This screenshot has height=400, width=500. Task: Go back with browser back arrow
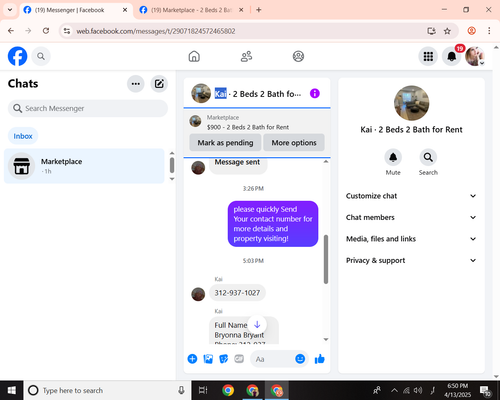11,31
